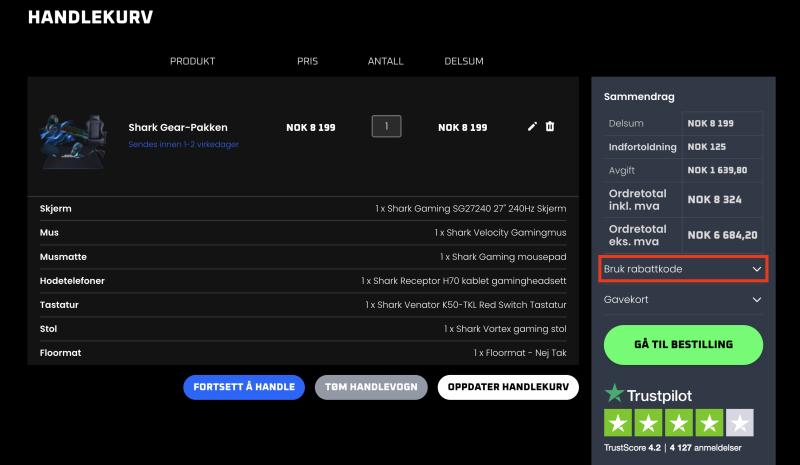Click the Indfortoldning value NOK 125
The height and width of the screenshot is (465, 800).
tap(707, 147)
